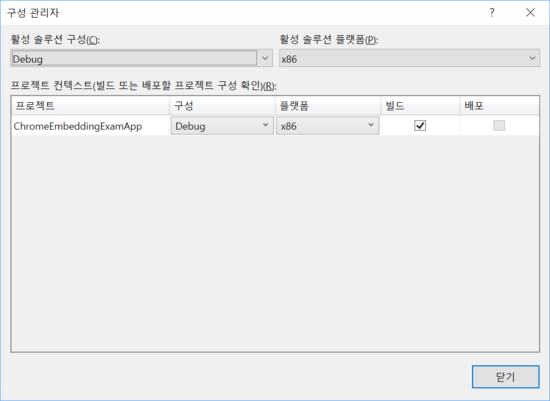Click the 배포 column header
Image resolution: width=550 pixels, height=401 pixels.
pyautogui.click(x=499, y=105)
